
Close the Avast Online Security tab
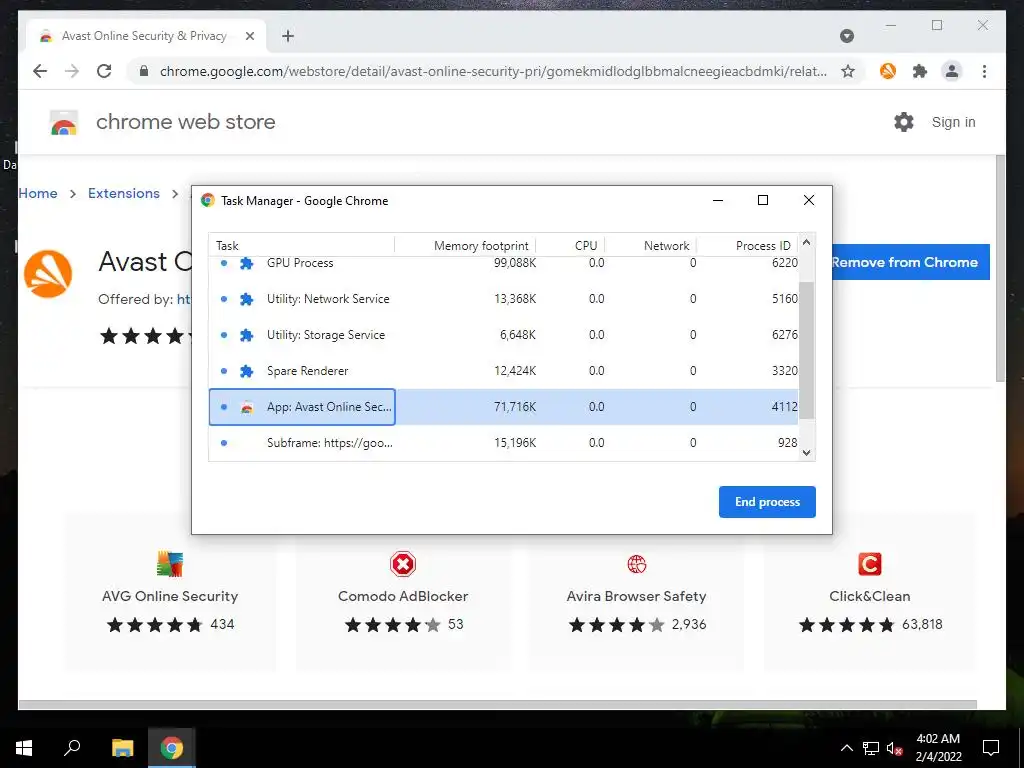point(249,36)
